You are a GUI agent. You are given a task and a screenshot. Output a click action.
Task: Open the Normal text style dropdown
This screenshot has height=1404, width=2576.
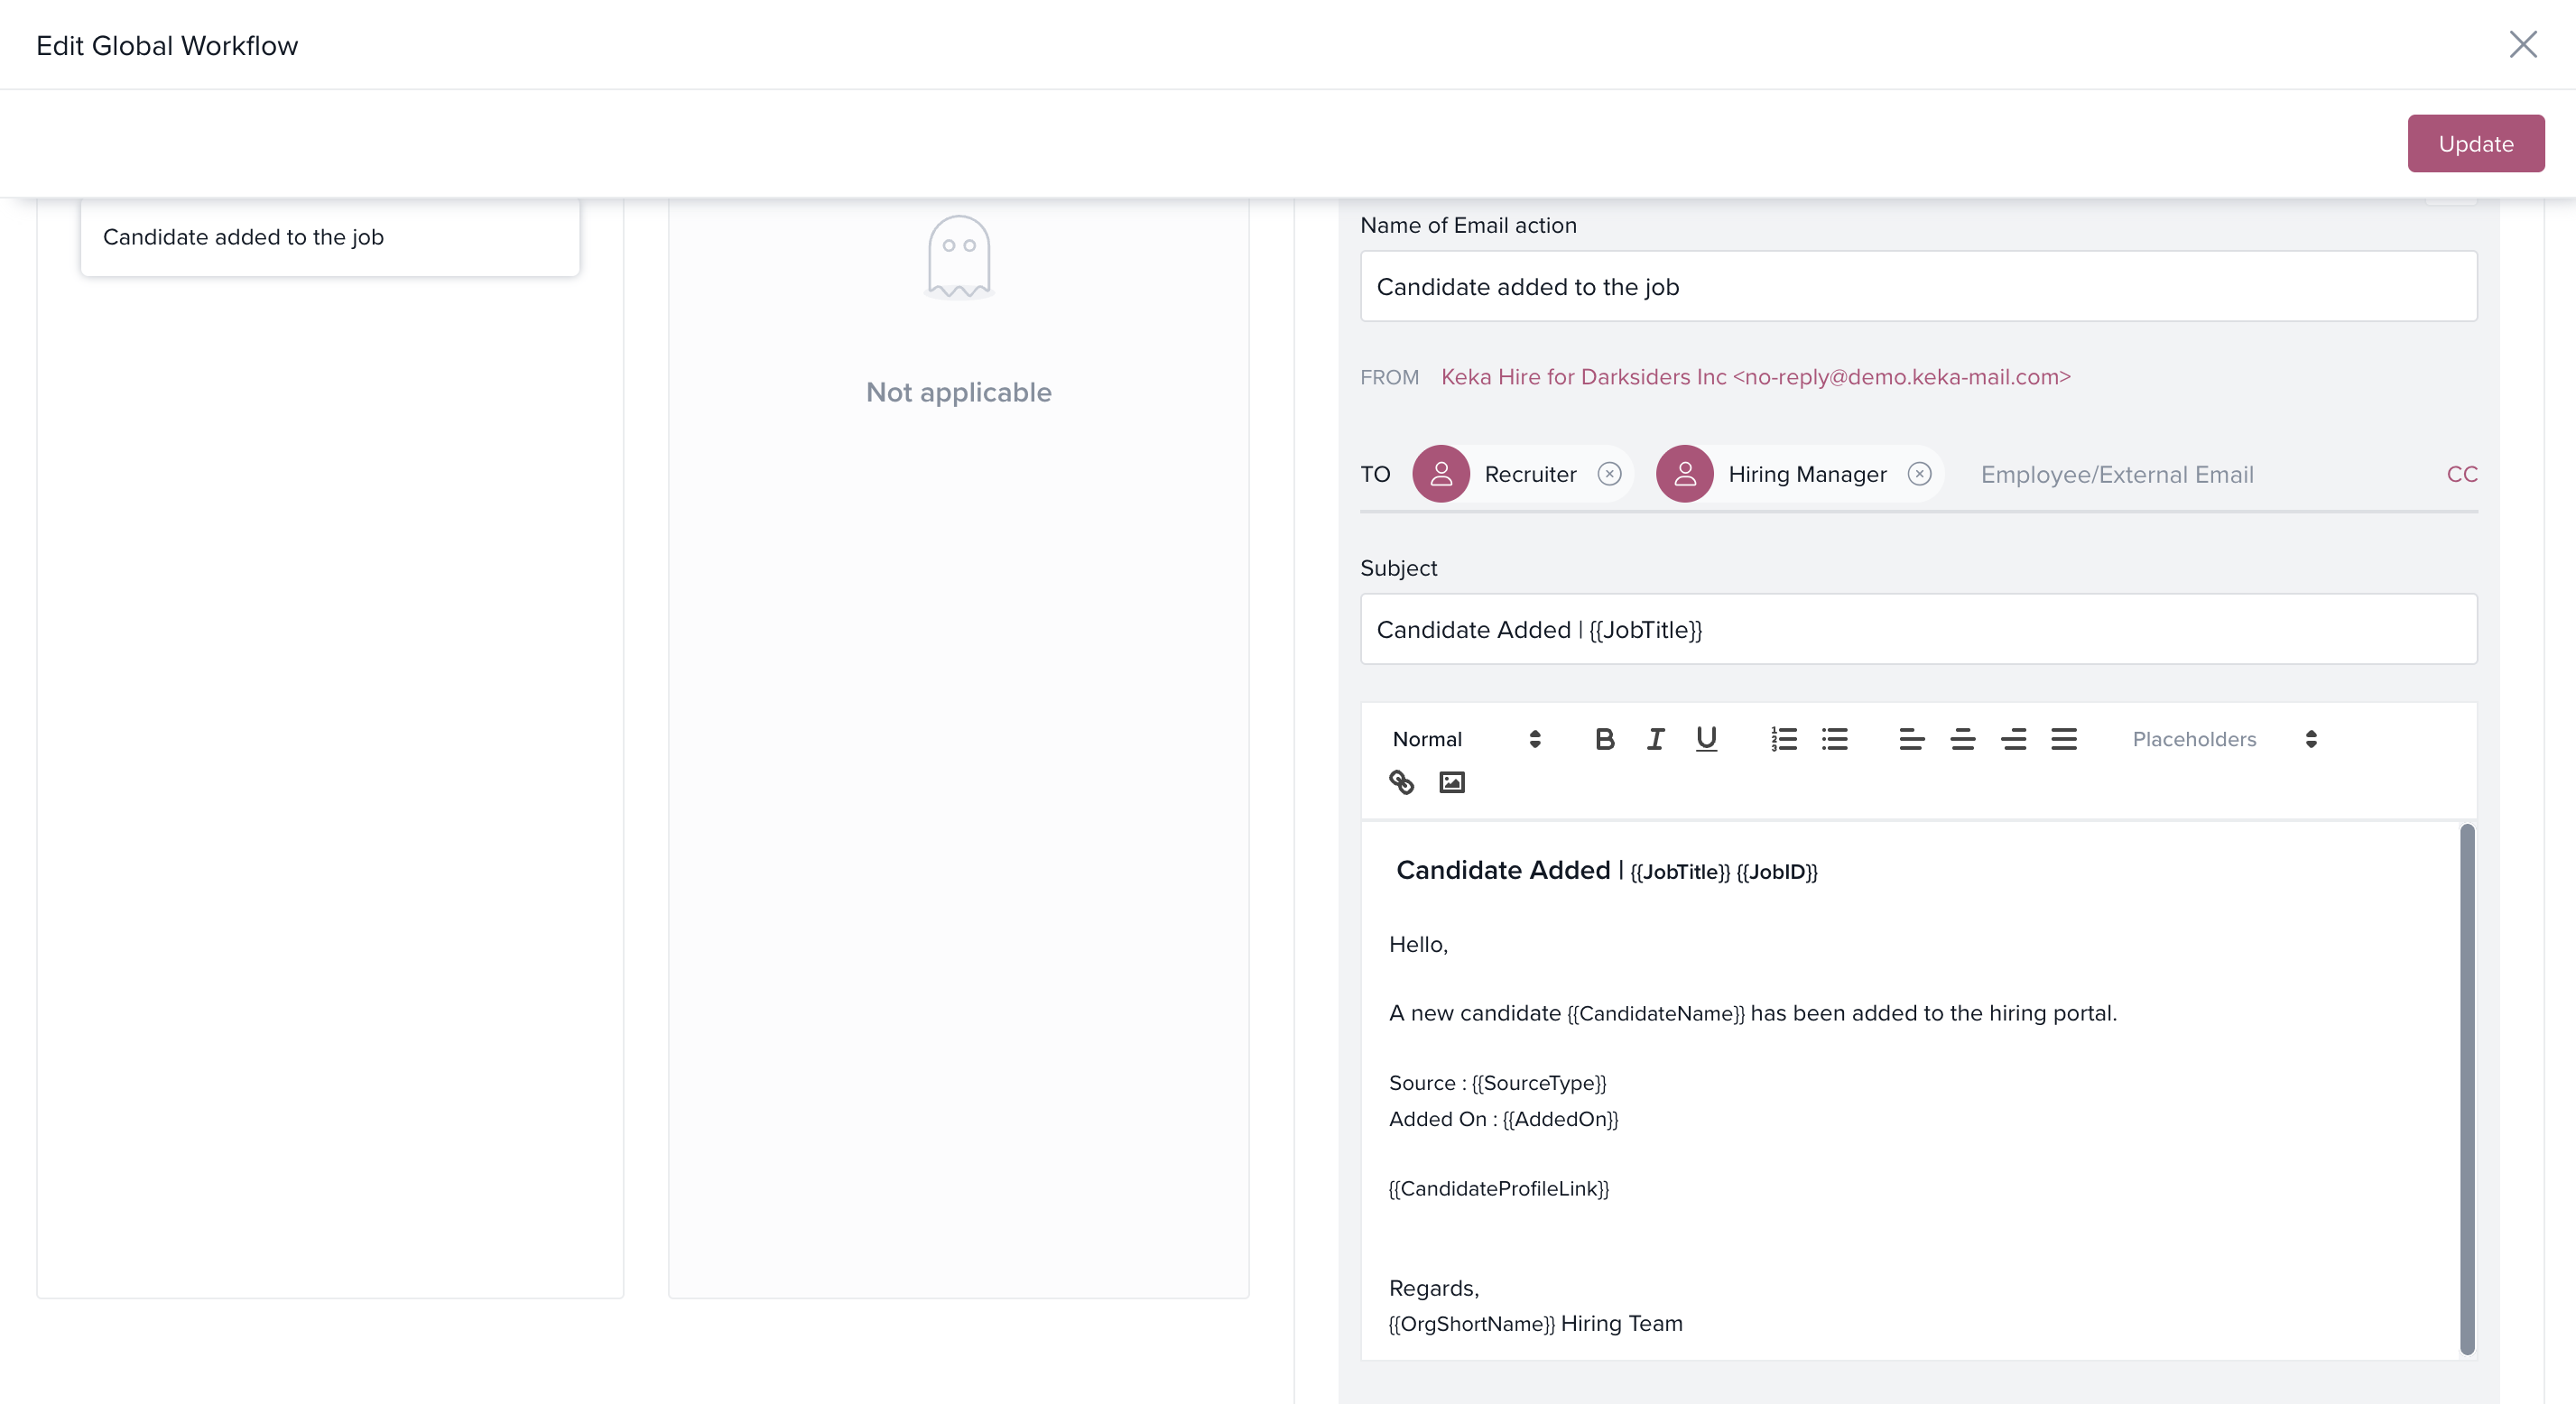[x=1466, y=739]
